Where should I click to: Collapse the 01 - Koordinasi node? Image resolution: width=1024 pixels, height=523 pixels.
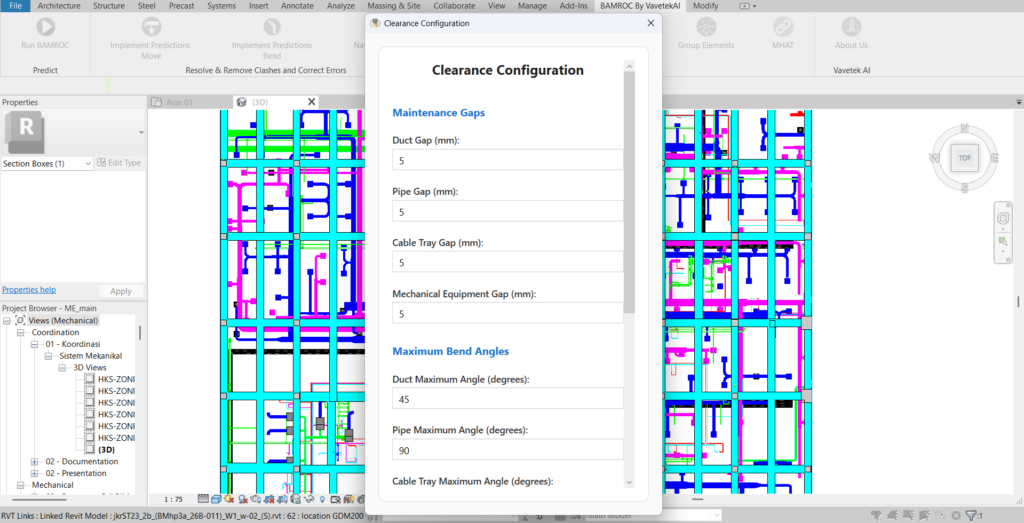click(35, 344)
